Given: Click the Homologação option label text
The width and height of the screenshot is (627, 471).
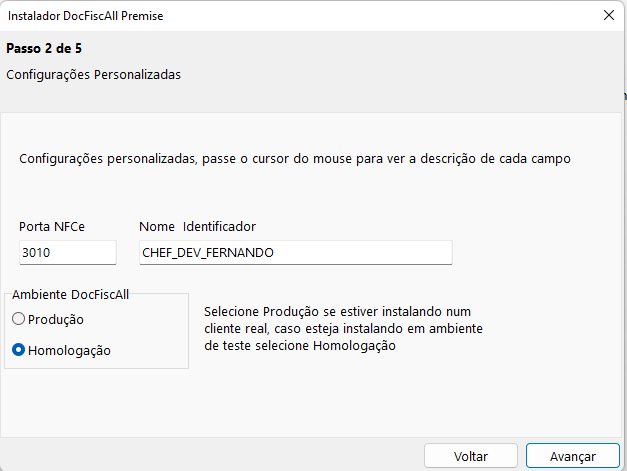Looking at the screenshot, I should pyautogui.click(x=69, y=351).
